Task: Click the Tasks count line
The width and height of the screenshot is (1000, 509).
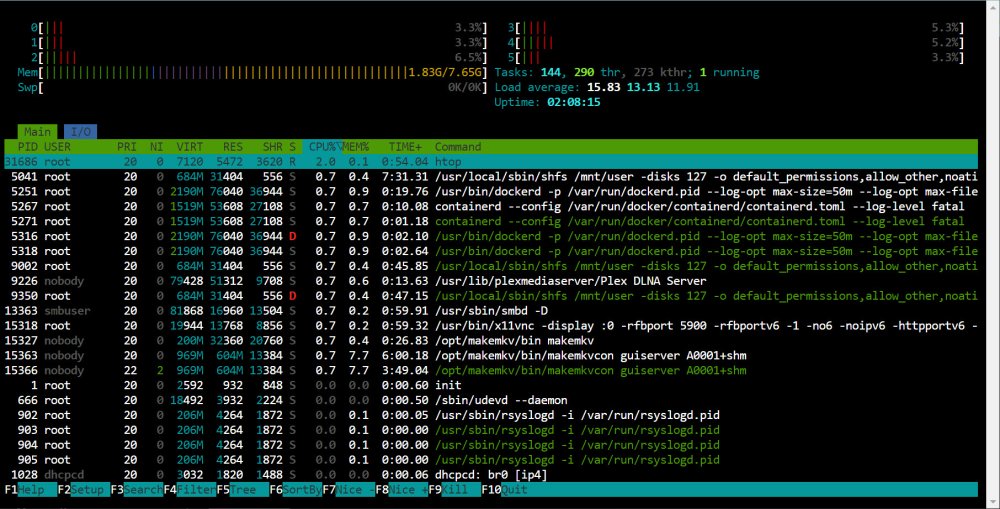Action: click(x=627, y=73)
